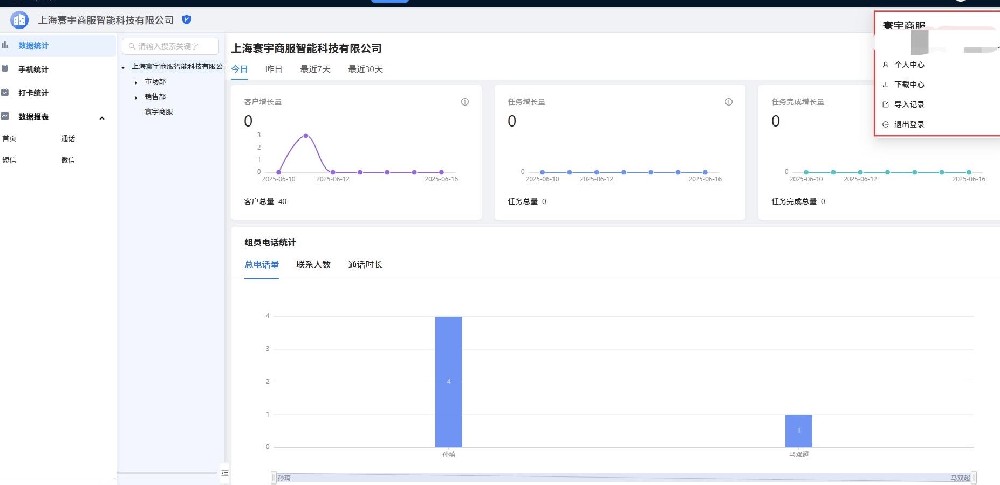Click the peak point on customer growth line
Screen dimensions: 1000x485
click(306, 135)
